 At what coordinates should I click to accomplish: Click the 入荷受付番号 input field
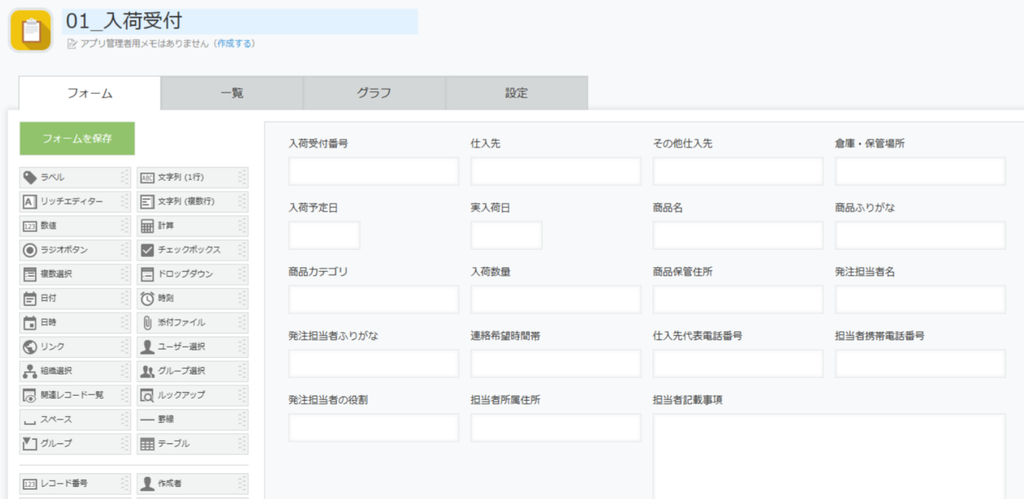[374, 171]
